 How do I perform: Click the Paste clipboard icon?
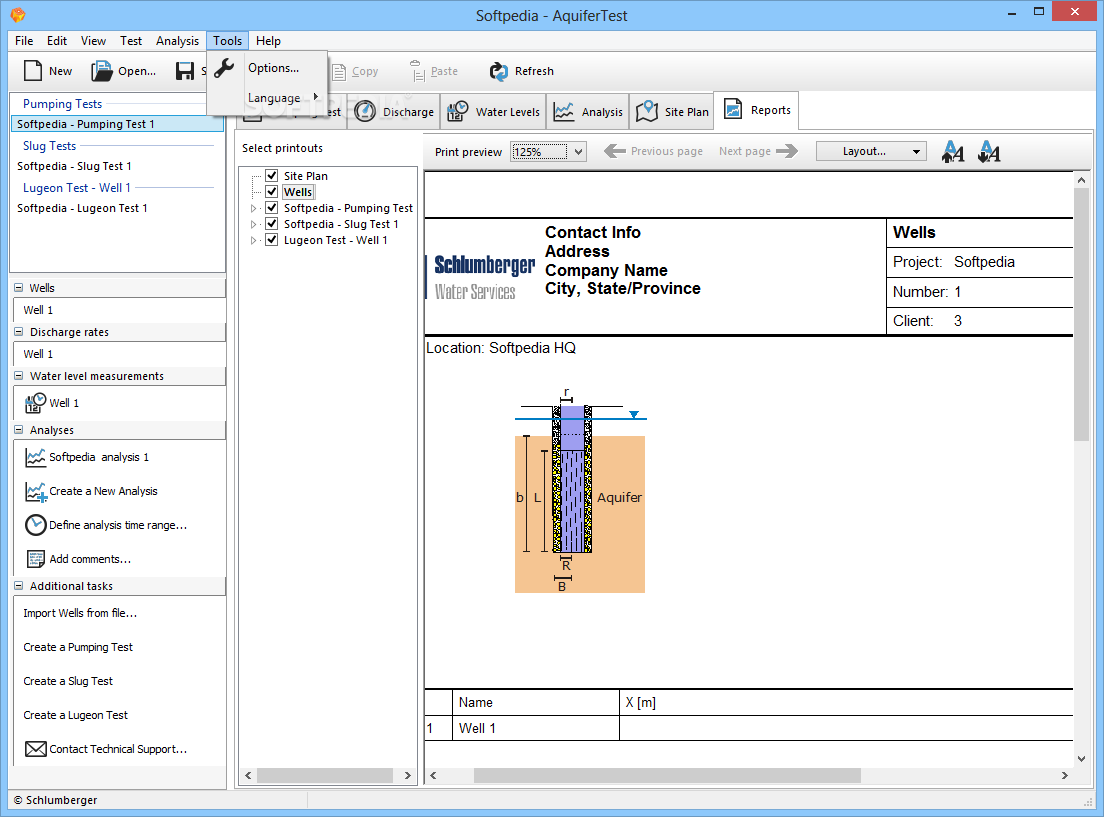[417, 70]
